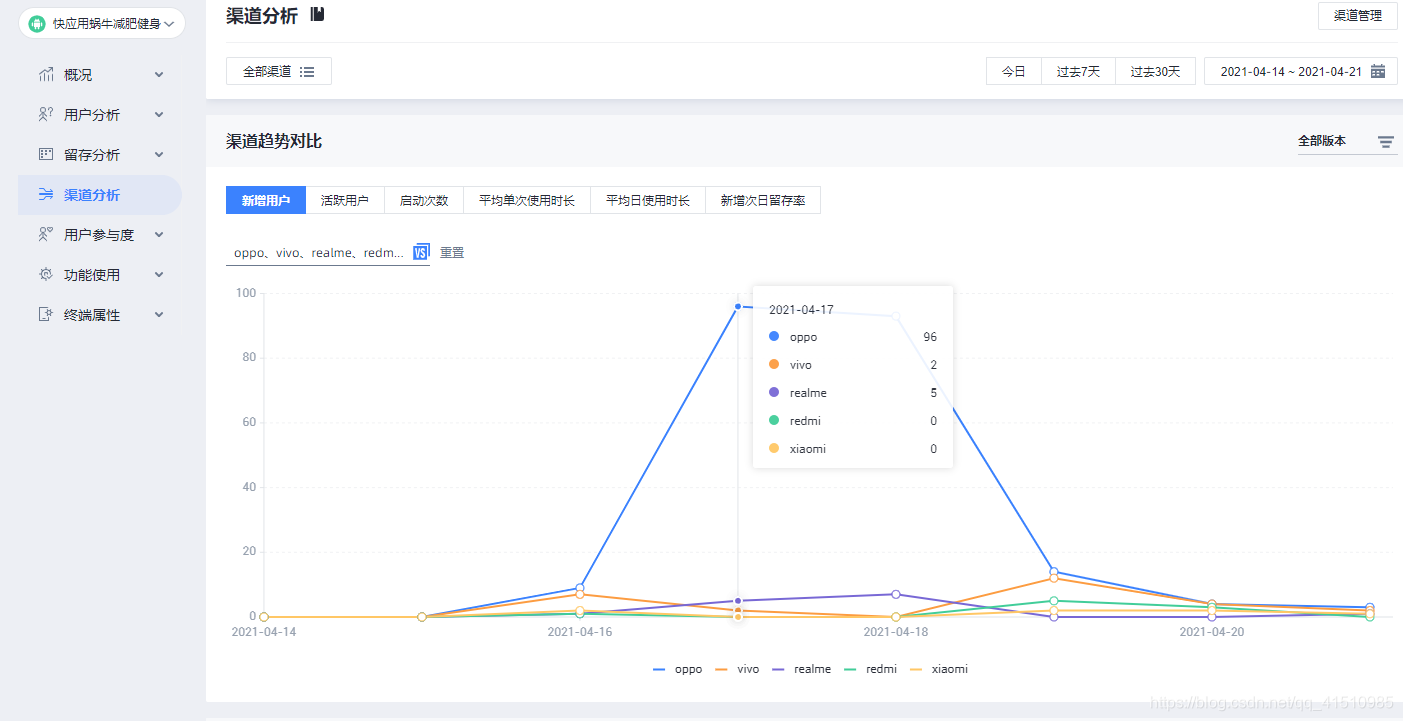Expand the 功能使用 menu chevron
Viewport: 1403px width, 721px height.
[159, 275]
